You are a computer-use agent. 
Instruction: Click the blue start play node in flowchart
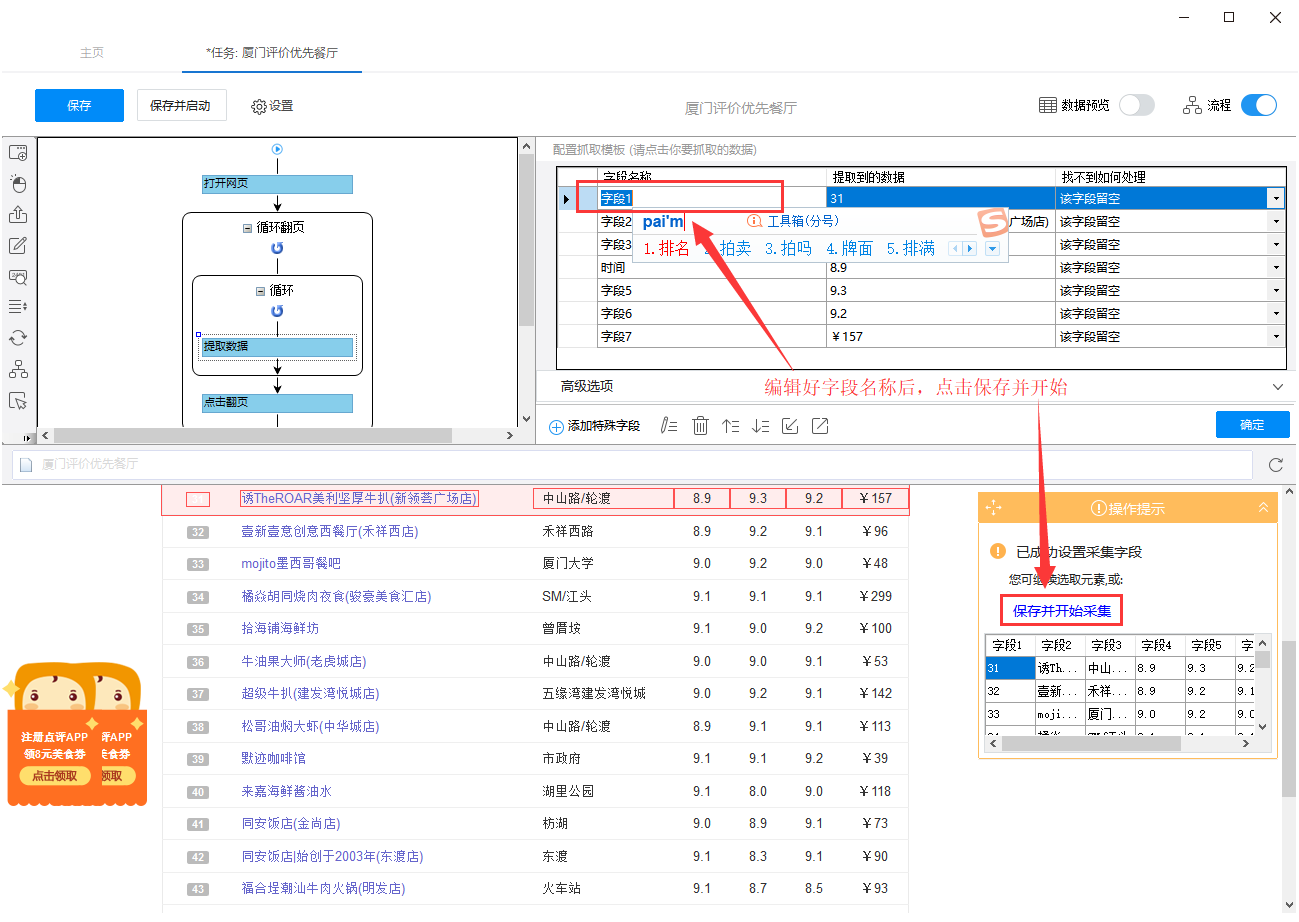pos(277,149)
